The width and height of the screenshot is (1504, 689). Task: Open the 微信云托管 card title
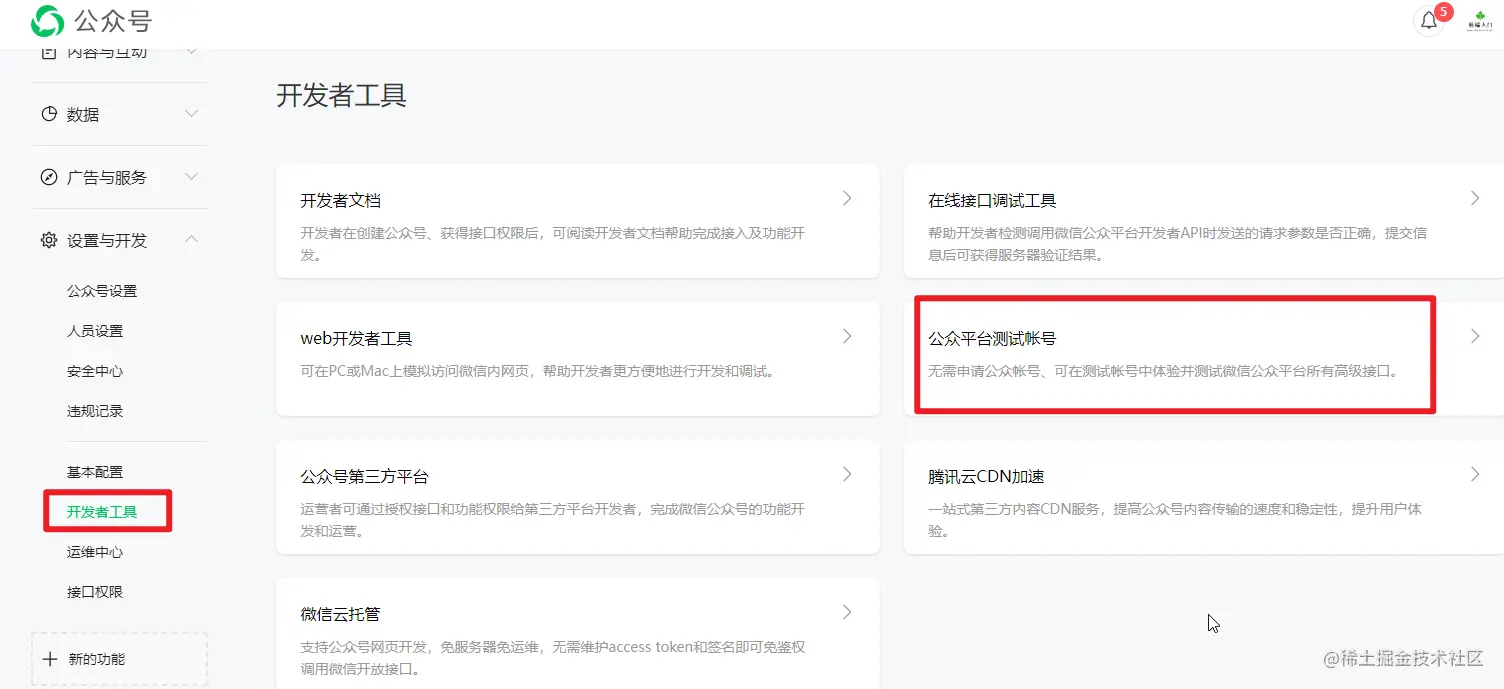tap(341, 614)
